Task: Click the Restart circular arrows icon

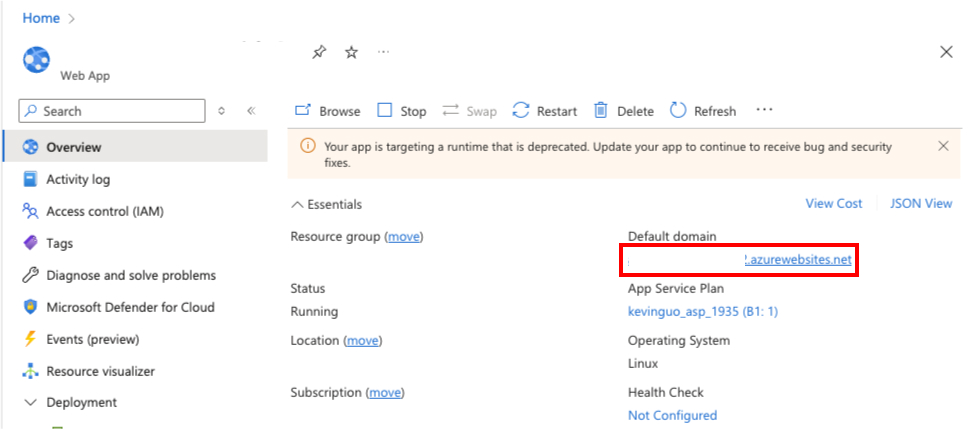Action: 521,110
